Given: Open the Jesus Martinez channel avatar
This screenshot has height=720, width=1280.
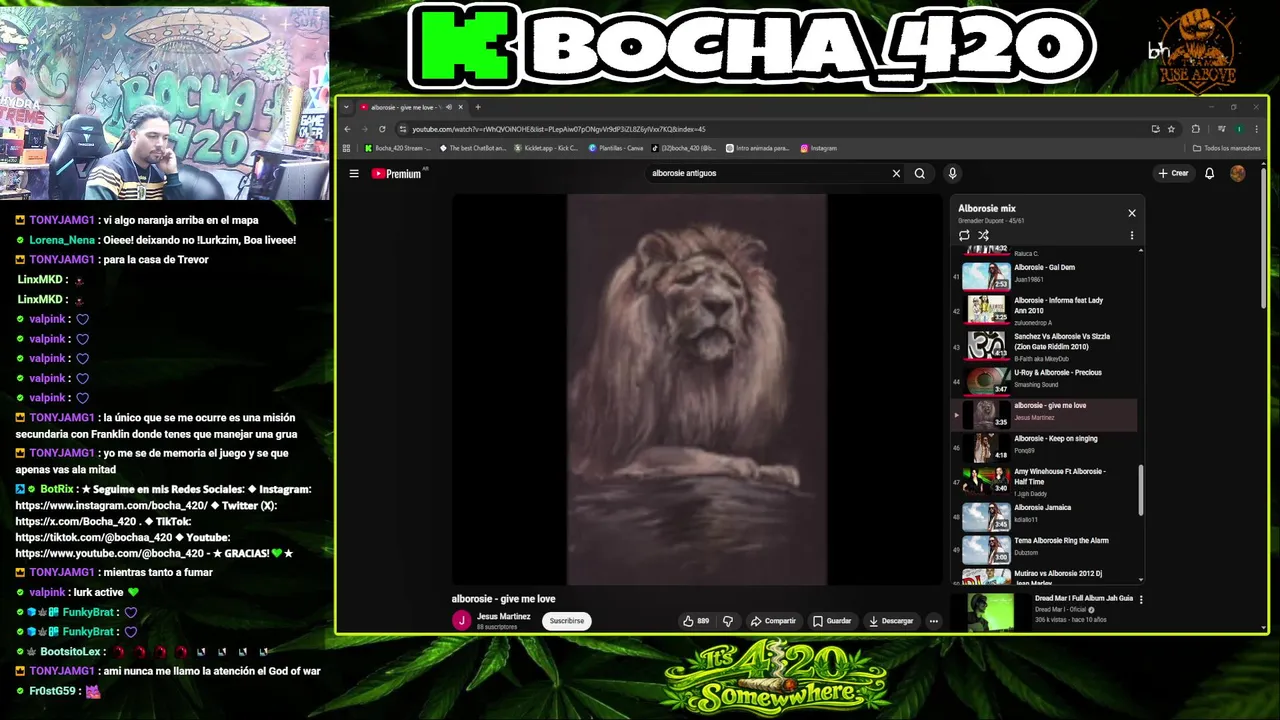Looking at the screenshot, I should coord(461,620).
